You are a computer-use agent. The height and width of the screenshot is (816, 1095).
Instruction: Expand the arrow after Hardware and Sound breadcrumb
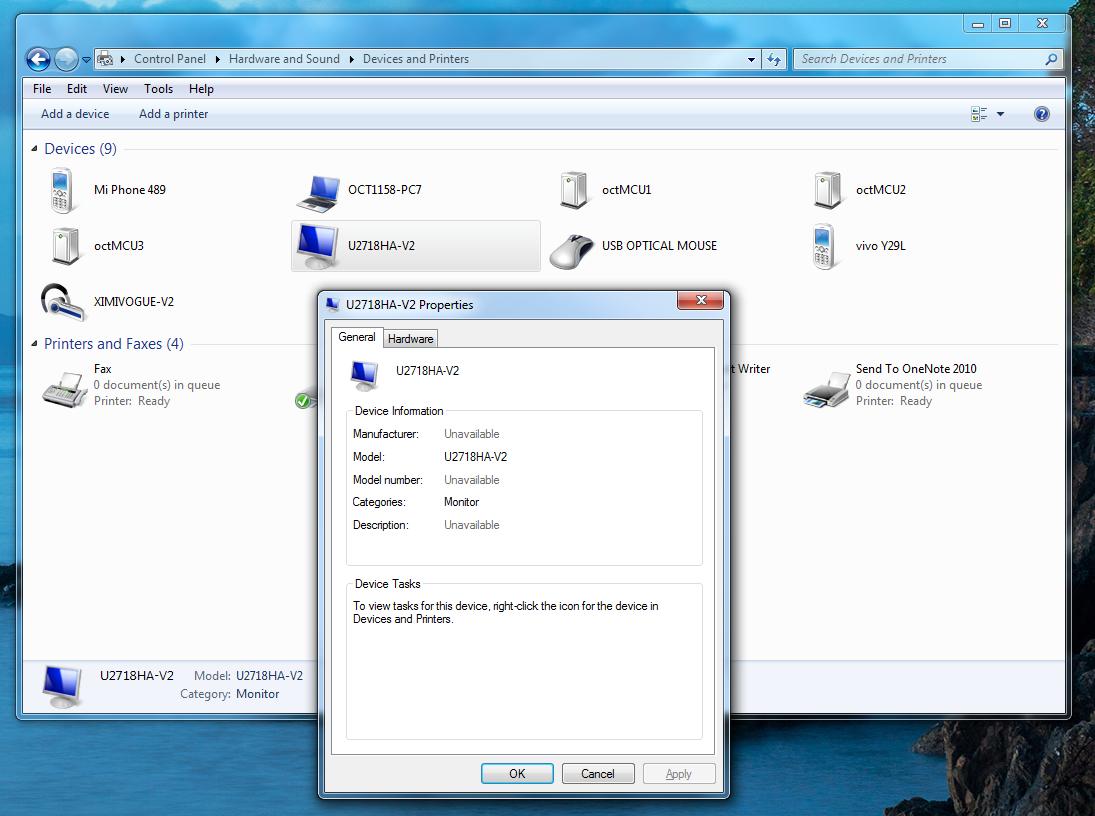[x=351, y=59]
